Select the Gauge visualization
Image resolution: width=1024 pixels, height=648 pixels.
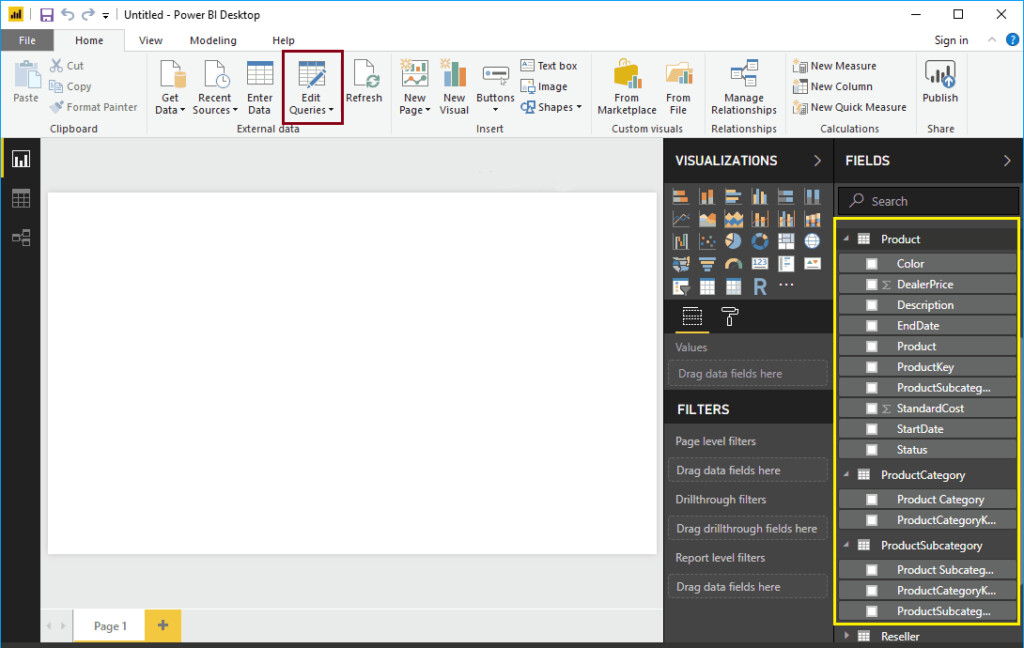(733, 263)
